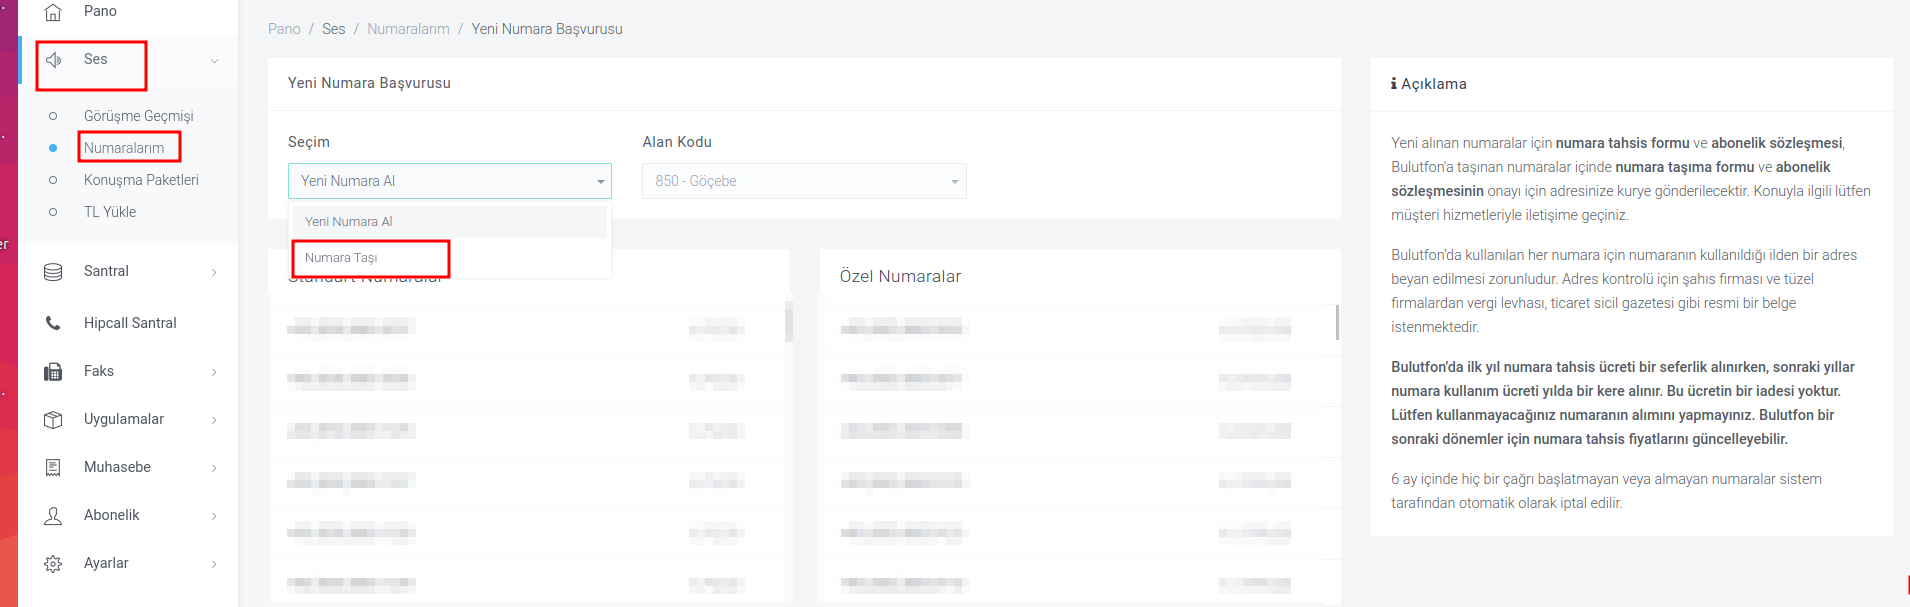Click the Numaralarım breadcrumb link
Screen dimensions: 1910x607
(x=408, y=29)
